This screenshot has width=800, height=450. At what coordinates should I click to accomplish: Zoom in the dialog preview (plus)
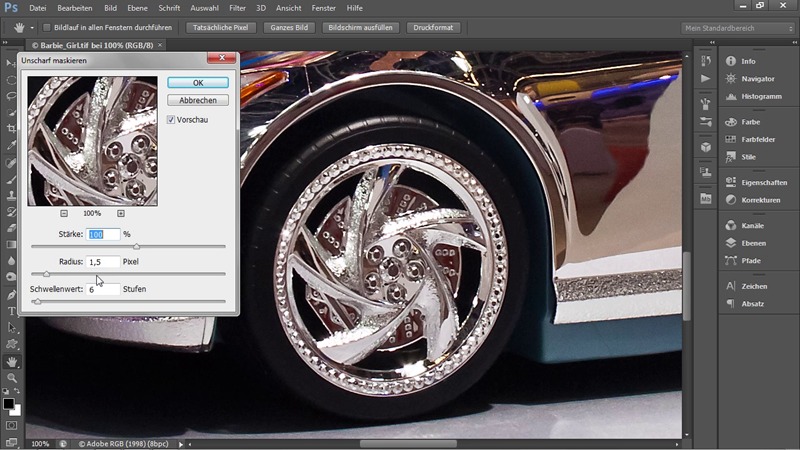(121, 213)
